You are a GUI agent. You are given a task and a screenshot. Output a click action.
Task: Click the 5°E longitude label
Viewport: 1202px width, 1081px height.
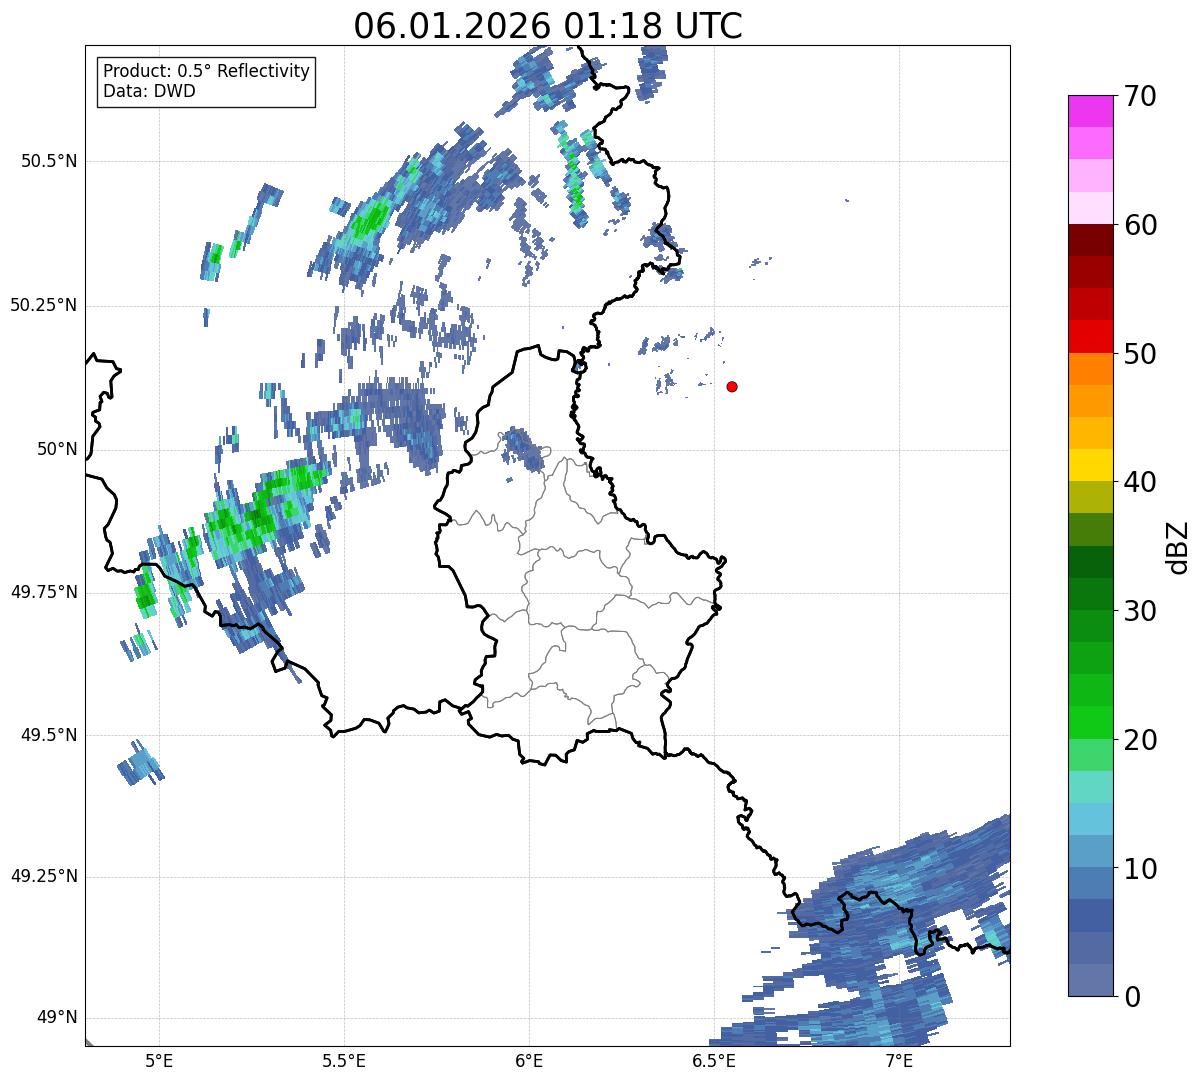(x=159, y=1060)
